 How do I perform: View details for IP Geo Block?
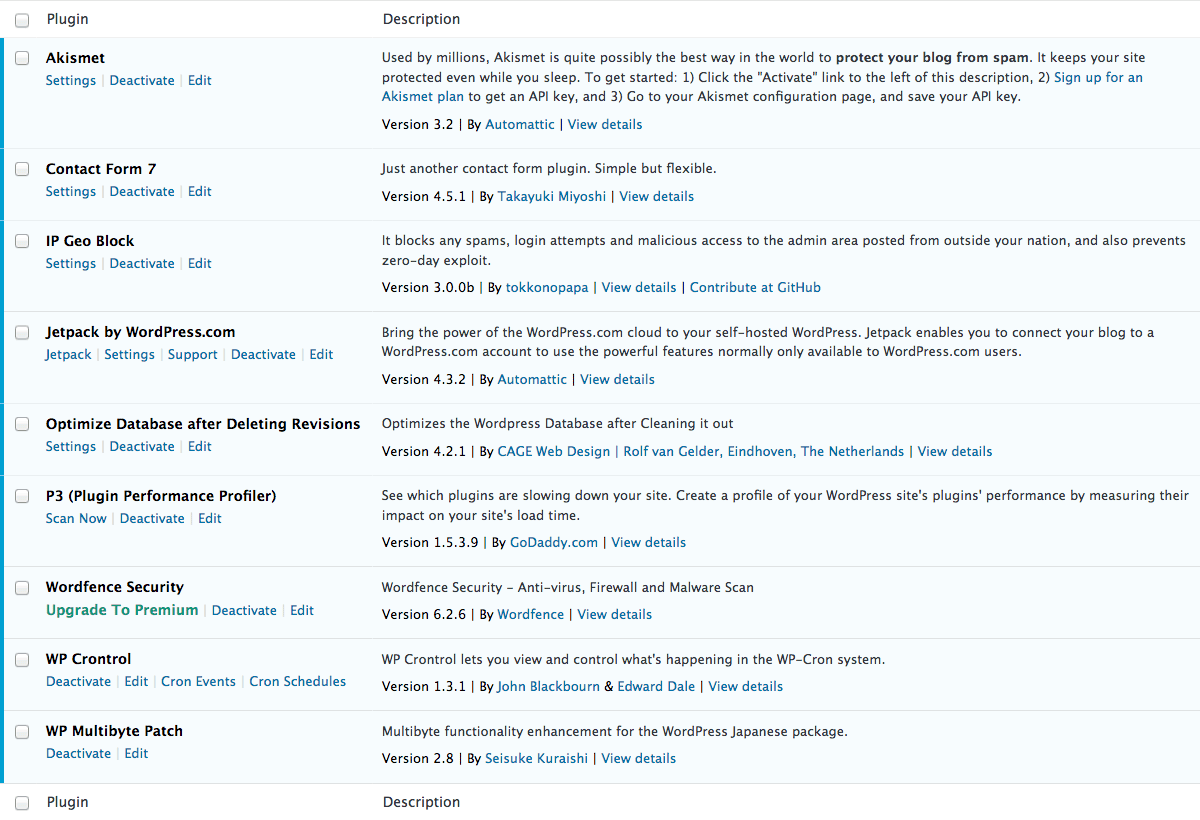click(639, 288)
